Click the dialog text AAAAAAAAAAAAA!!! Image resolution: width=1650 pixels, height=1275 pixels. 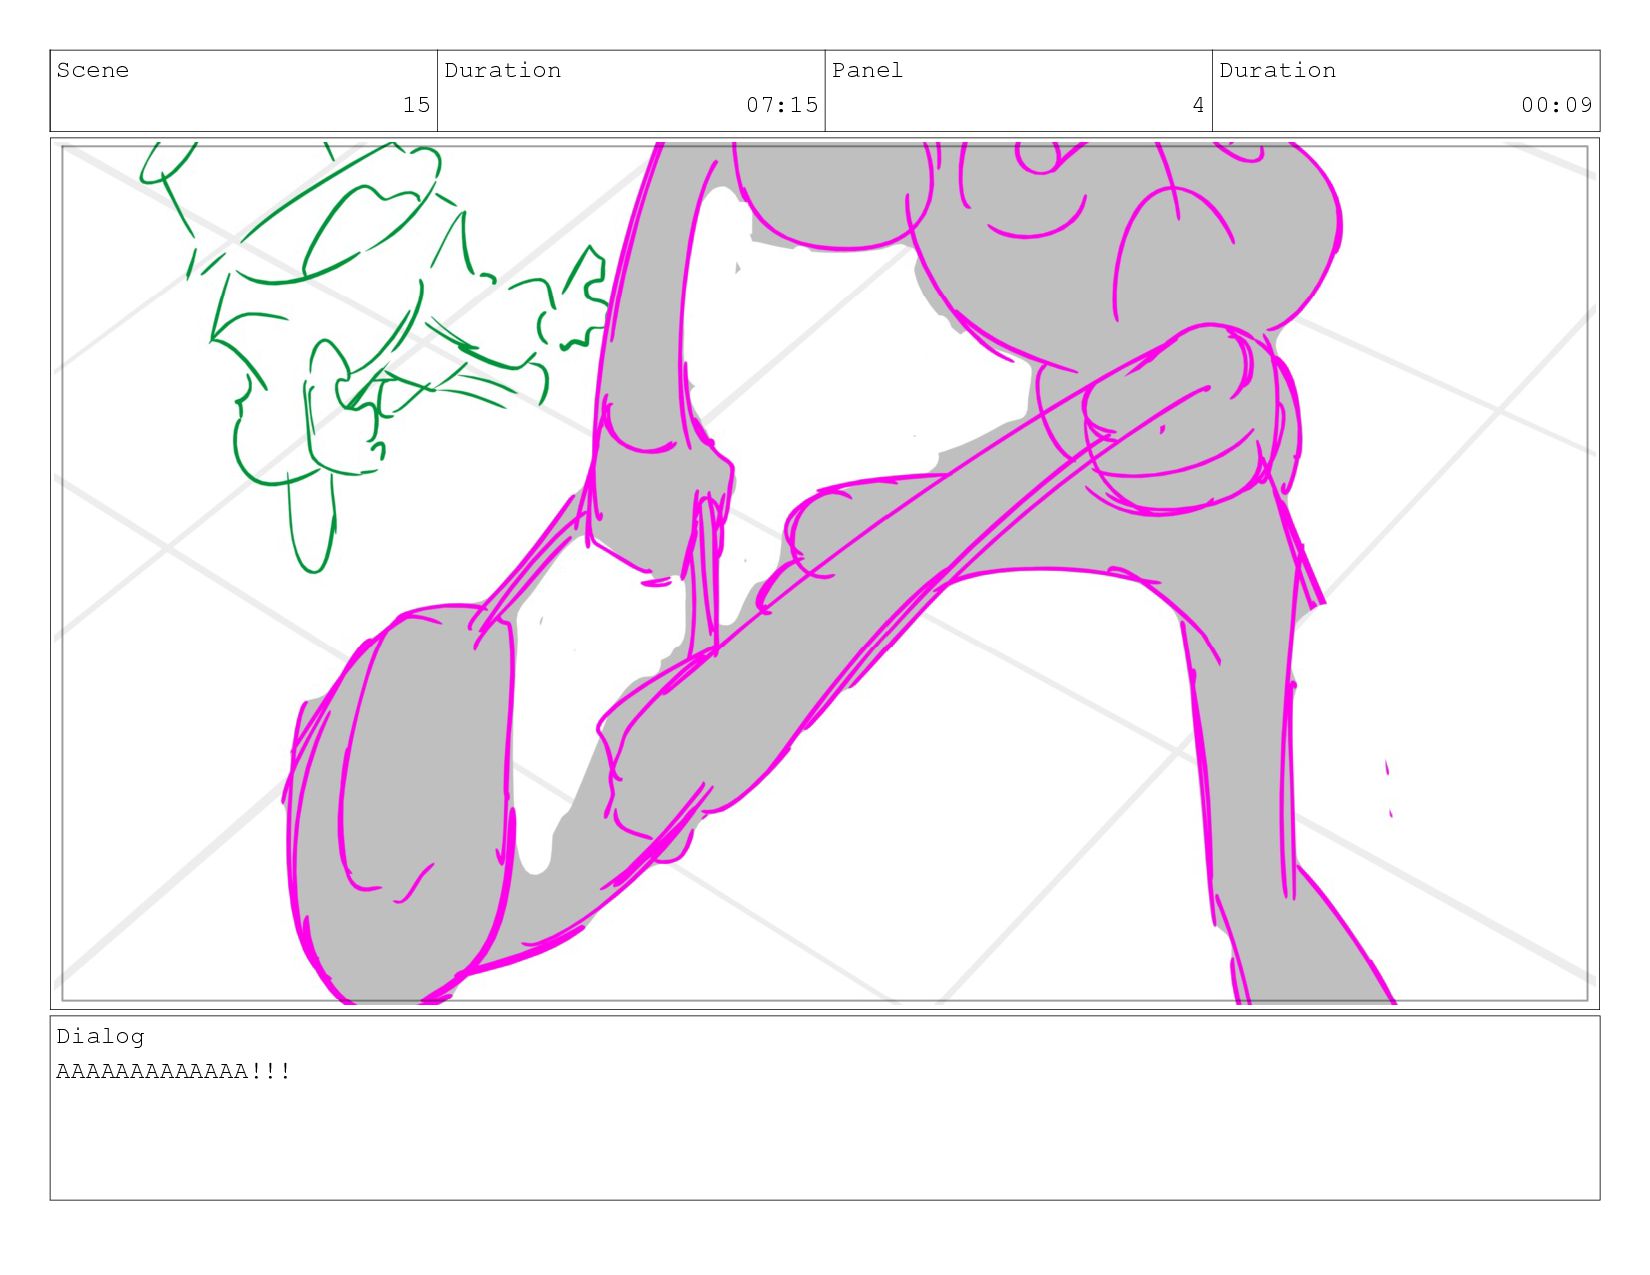(174, 1071)
